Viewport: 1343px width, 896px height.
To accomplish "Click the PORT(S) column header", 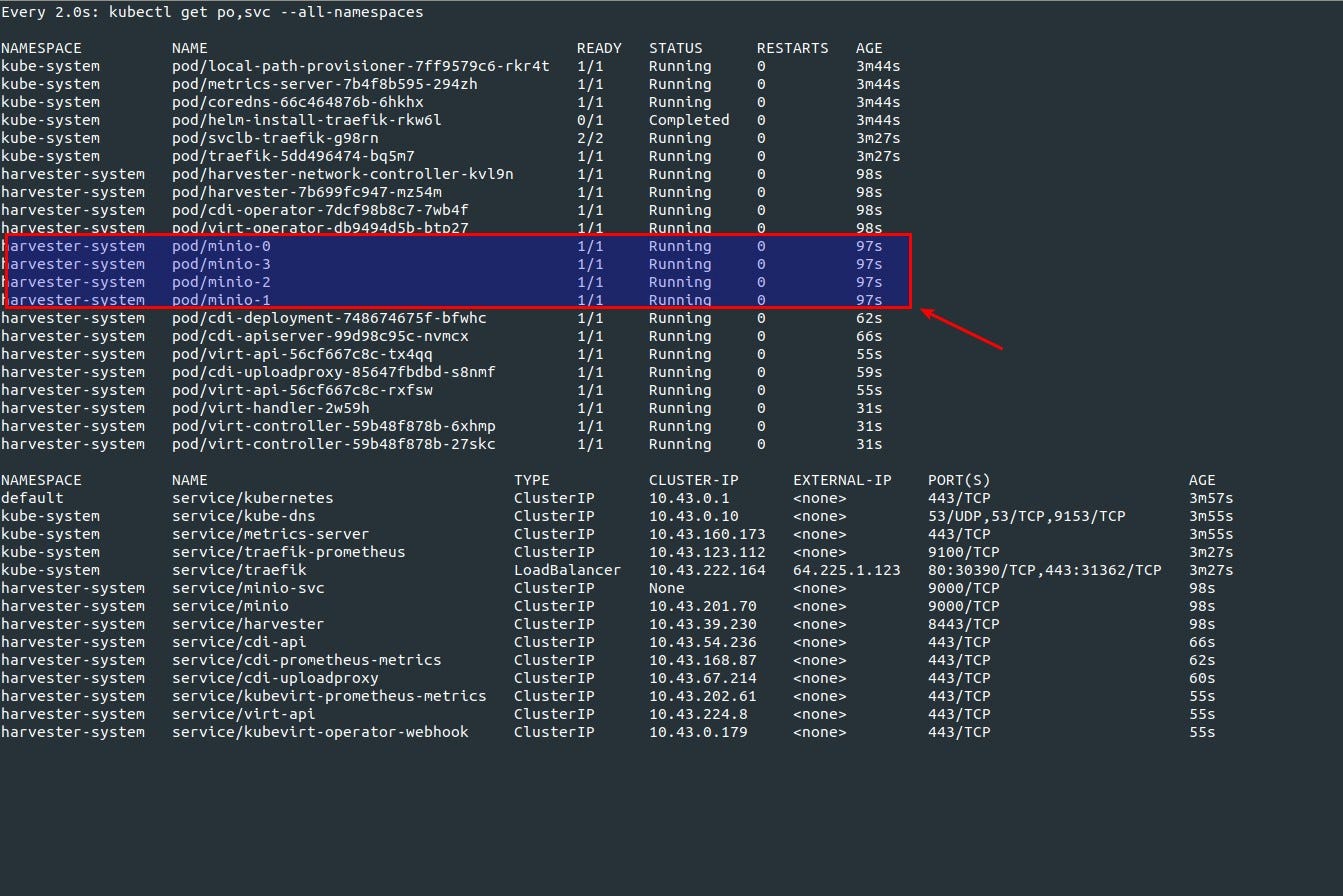I will point(959,480).
